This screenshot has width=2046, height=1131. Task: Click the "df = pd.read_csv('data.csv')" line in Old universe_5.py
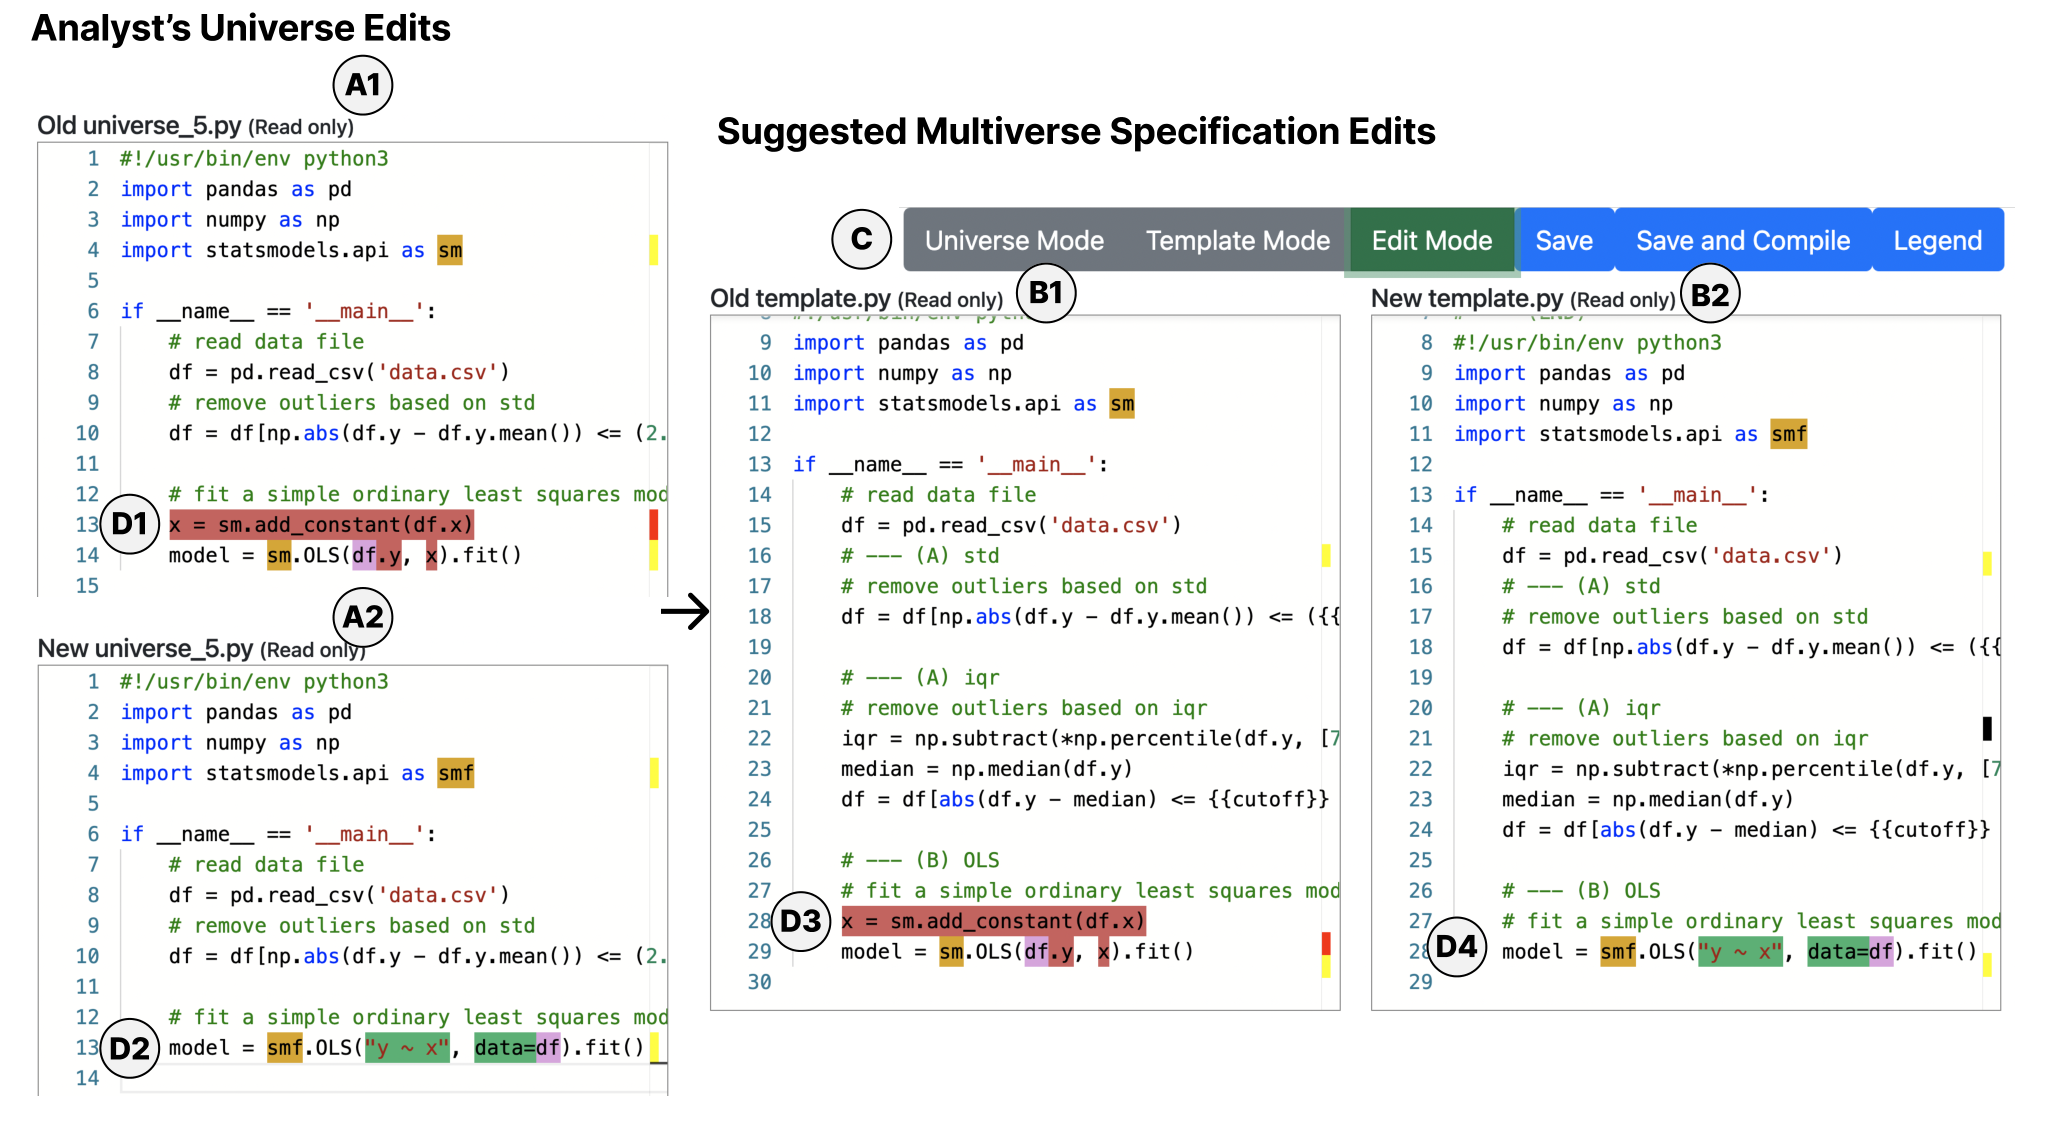pos(339,373)
